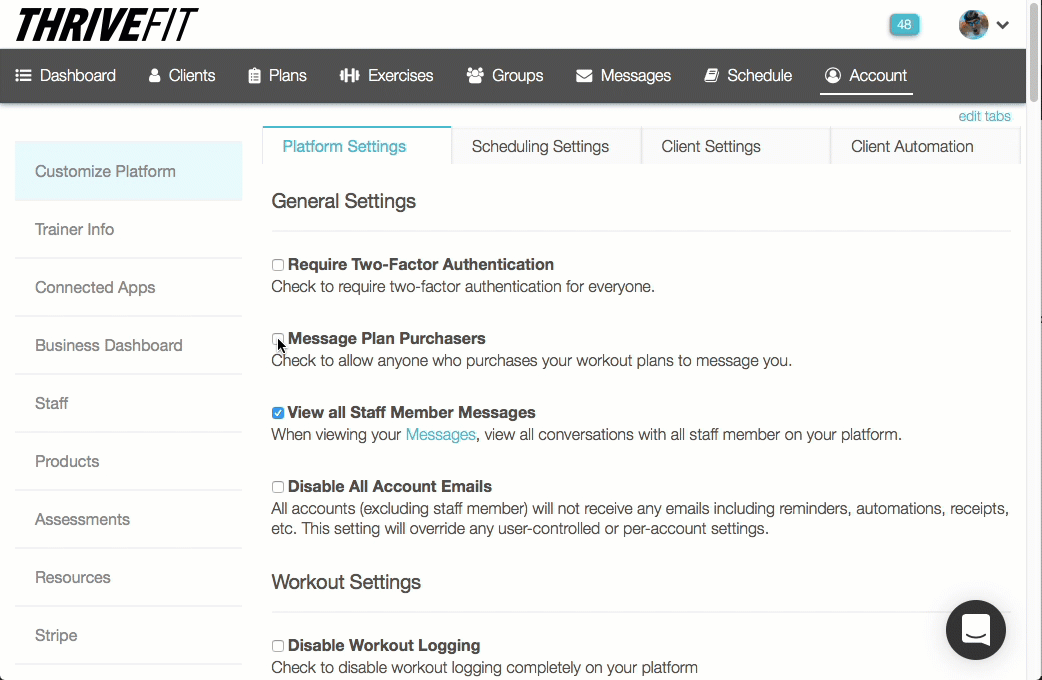Image resolution: width=1042 pixels, height=680 pixels.
Task: Check Disable All Account Emails box
Action: [x=278, y=487]
